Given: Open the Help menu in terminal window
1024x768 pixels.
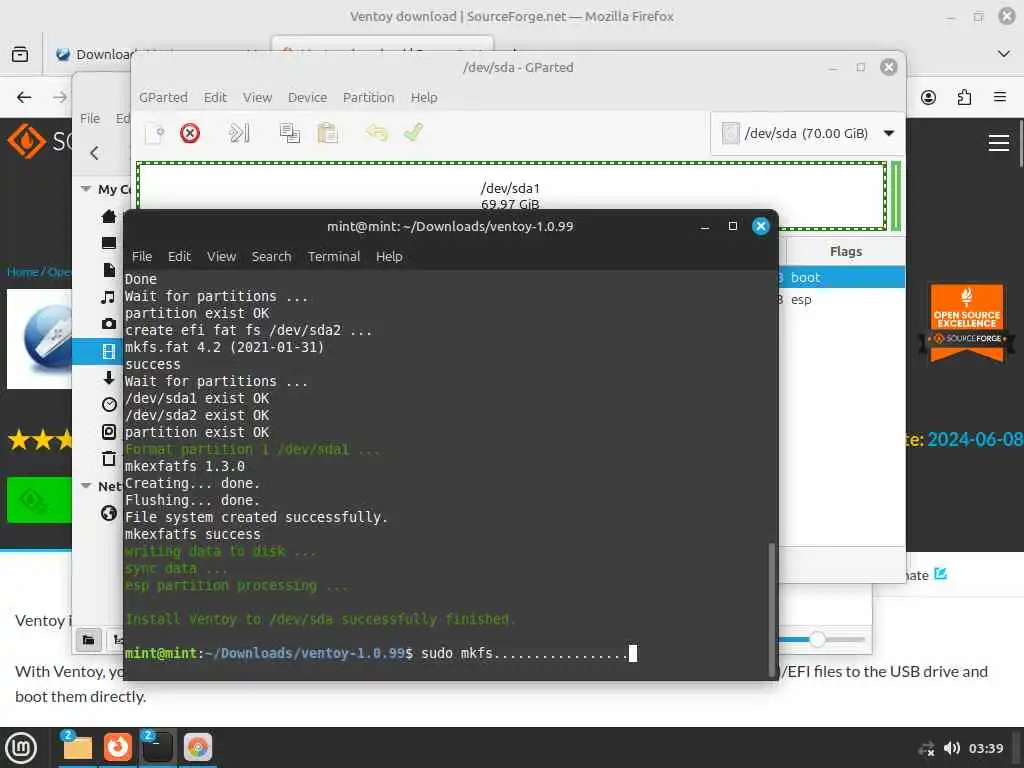Looking at the screenshot, I should click(389, 257).
